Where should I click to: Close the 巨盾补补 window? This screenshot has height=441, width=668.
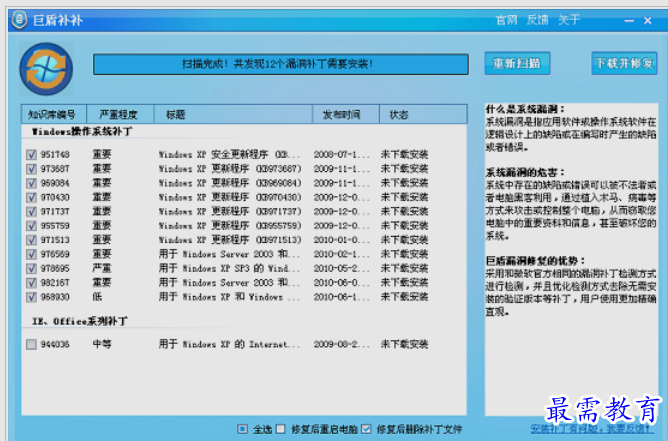click(x=648, y=20)
